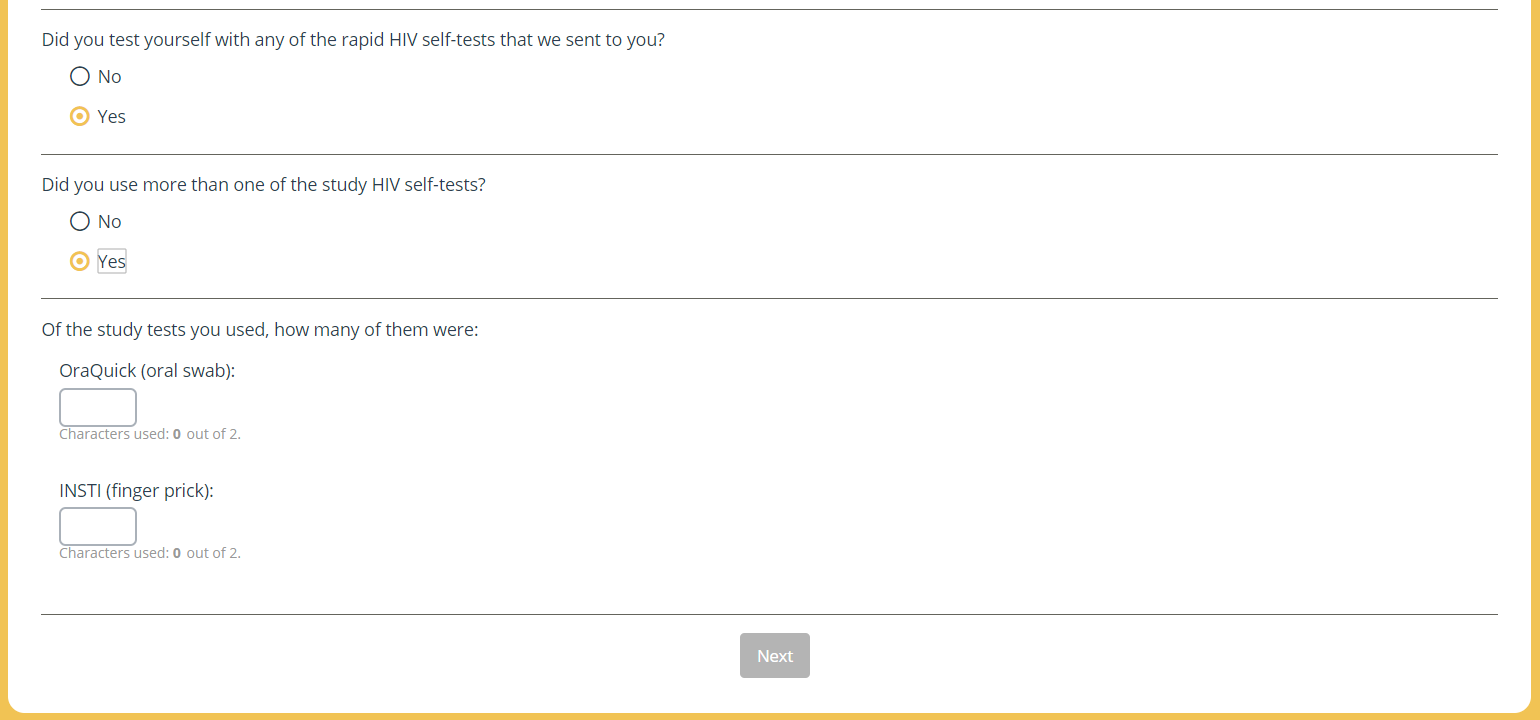The height and width of the screenshot is (720, 1540).
Task: Select "Yes" radio for rapid HIV self-tests question
Action: tap(80, 117)
